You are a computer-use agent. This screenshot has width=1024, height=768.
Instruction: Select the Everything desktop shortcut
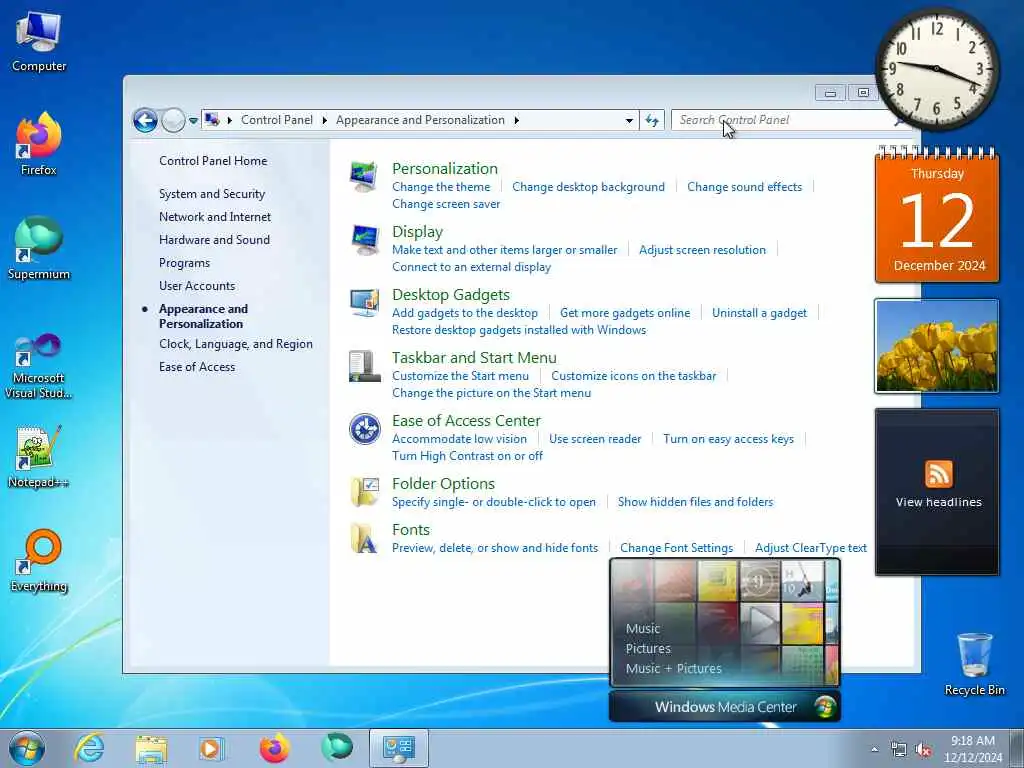pos(39,560)
